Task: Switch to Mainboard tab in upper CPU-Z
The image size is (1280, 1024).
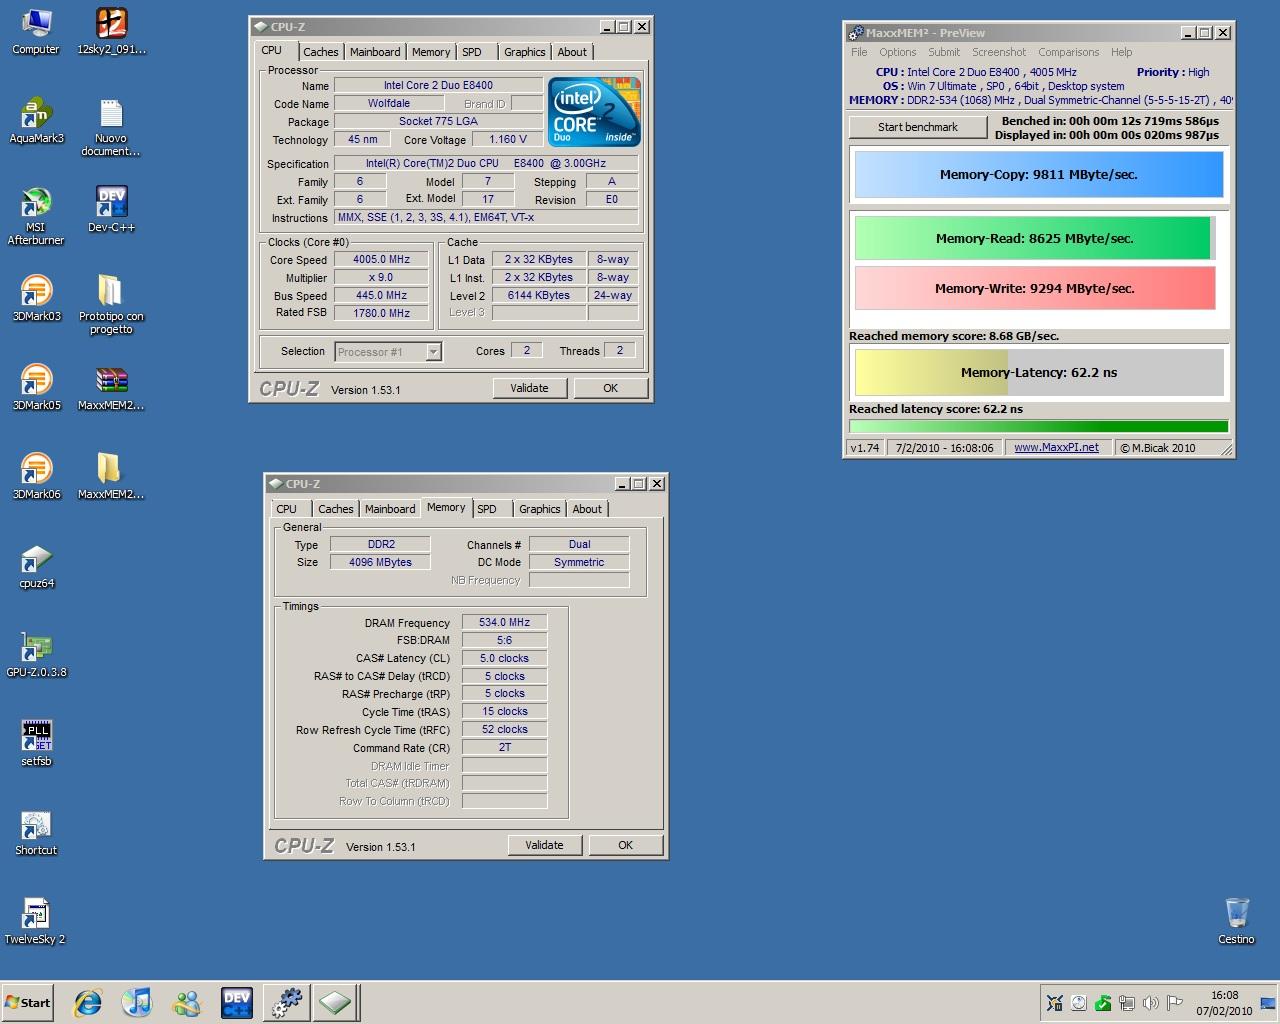Action: (375, 52)
